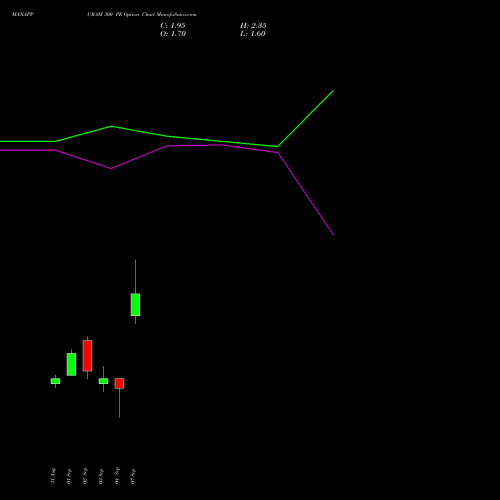Image resolution: width=500 pixels, height=500 pixels.
Task: Click the 07 Sep date label
Action: pos(133,476)
